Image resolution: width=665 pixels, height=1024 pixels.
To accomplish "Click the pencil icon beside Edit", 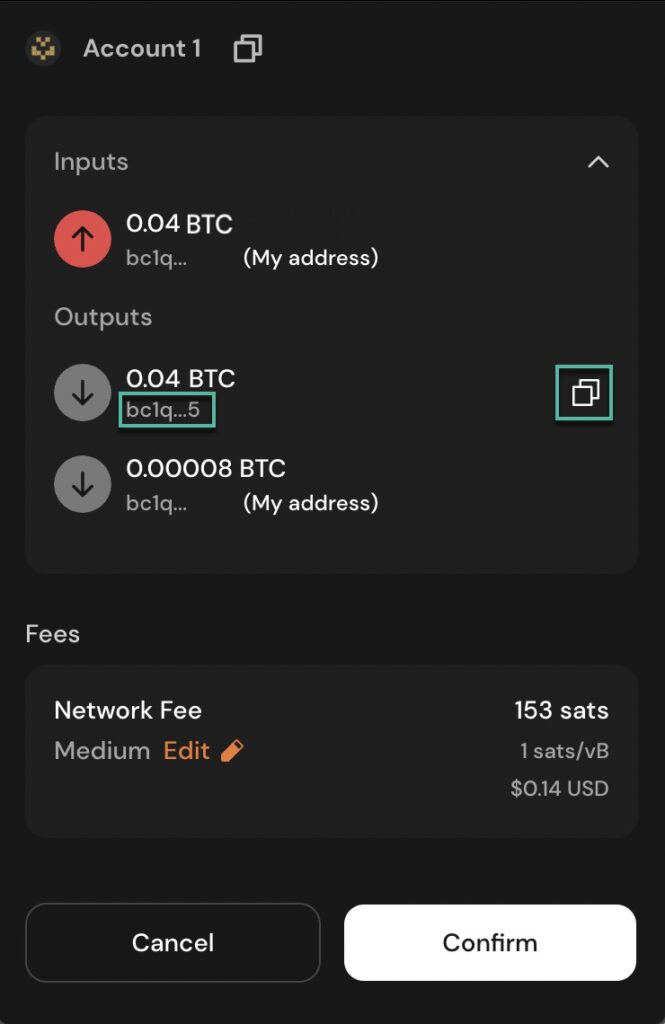I will tap(232, 751).
